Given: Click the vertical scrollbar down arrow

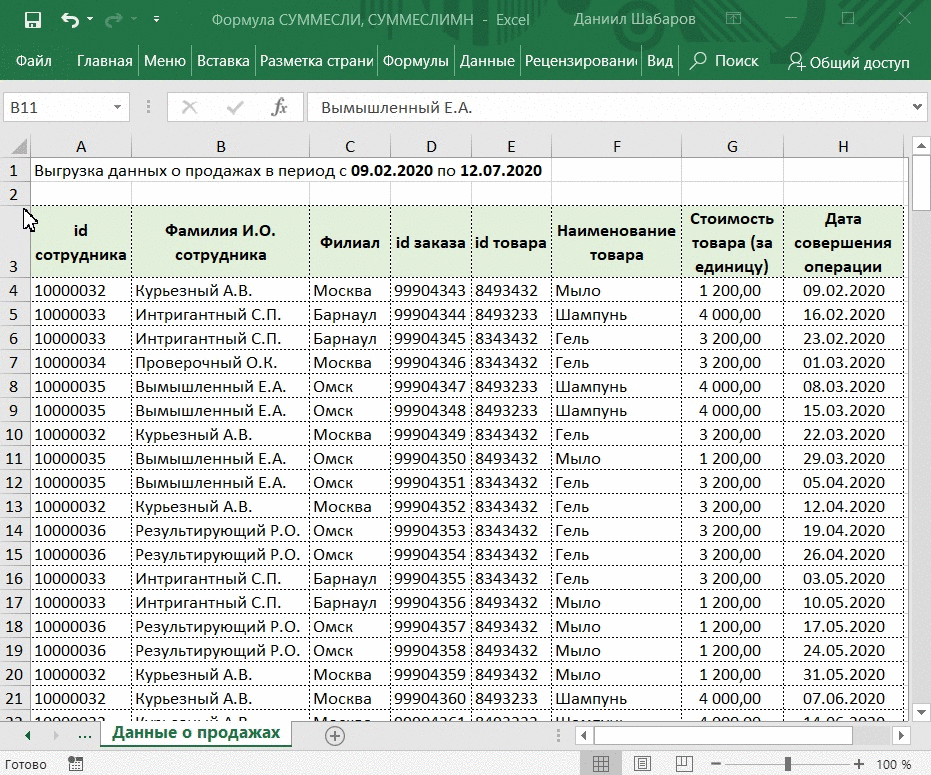Looking at the screenshot, I should coord(922,711).
